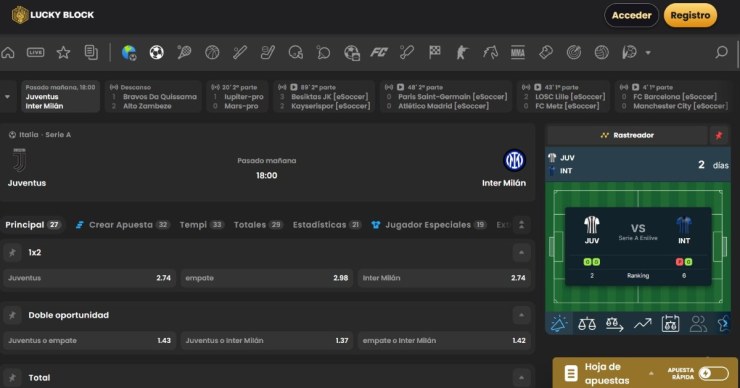This screenshot has width=740, height=388.
Task: Switch to the Tempi tab
Action: pyautogui.click(x=202, y=225)
